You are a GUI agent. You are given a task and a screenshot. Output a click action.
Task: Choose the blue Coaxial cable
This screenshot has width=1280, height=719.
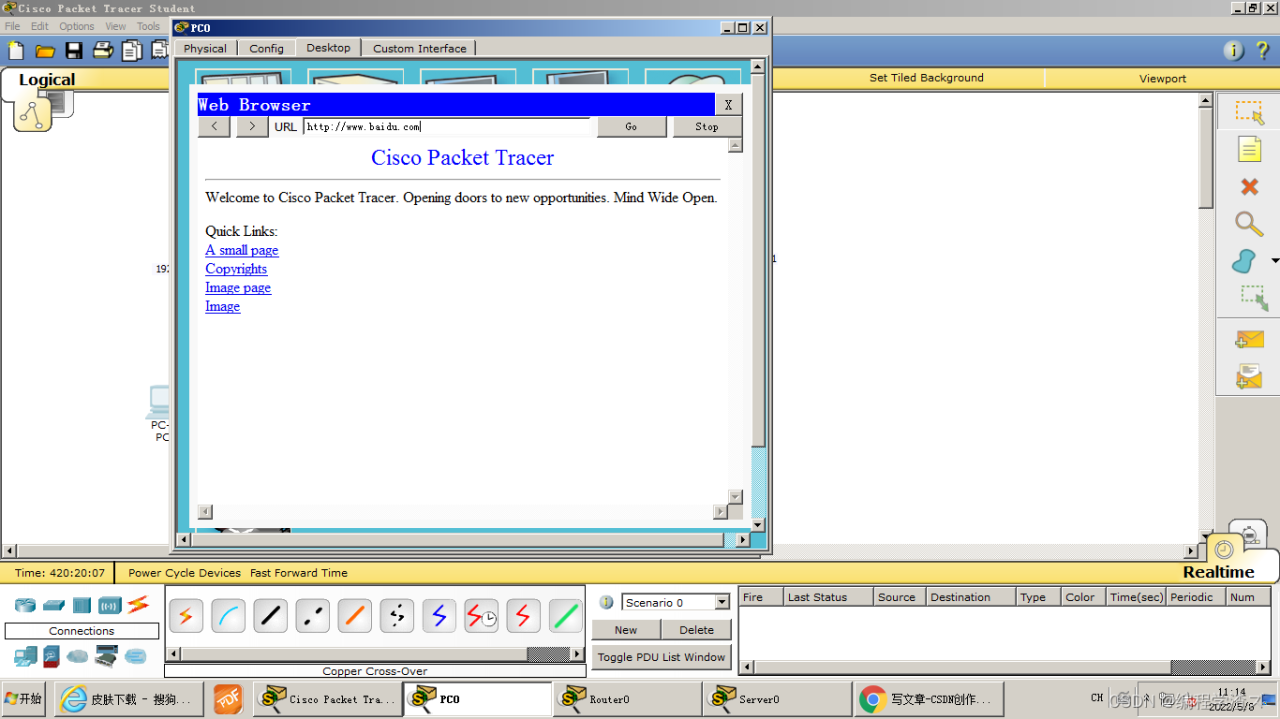point(439,616)
